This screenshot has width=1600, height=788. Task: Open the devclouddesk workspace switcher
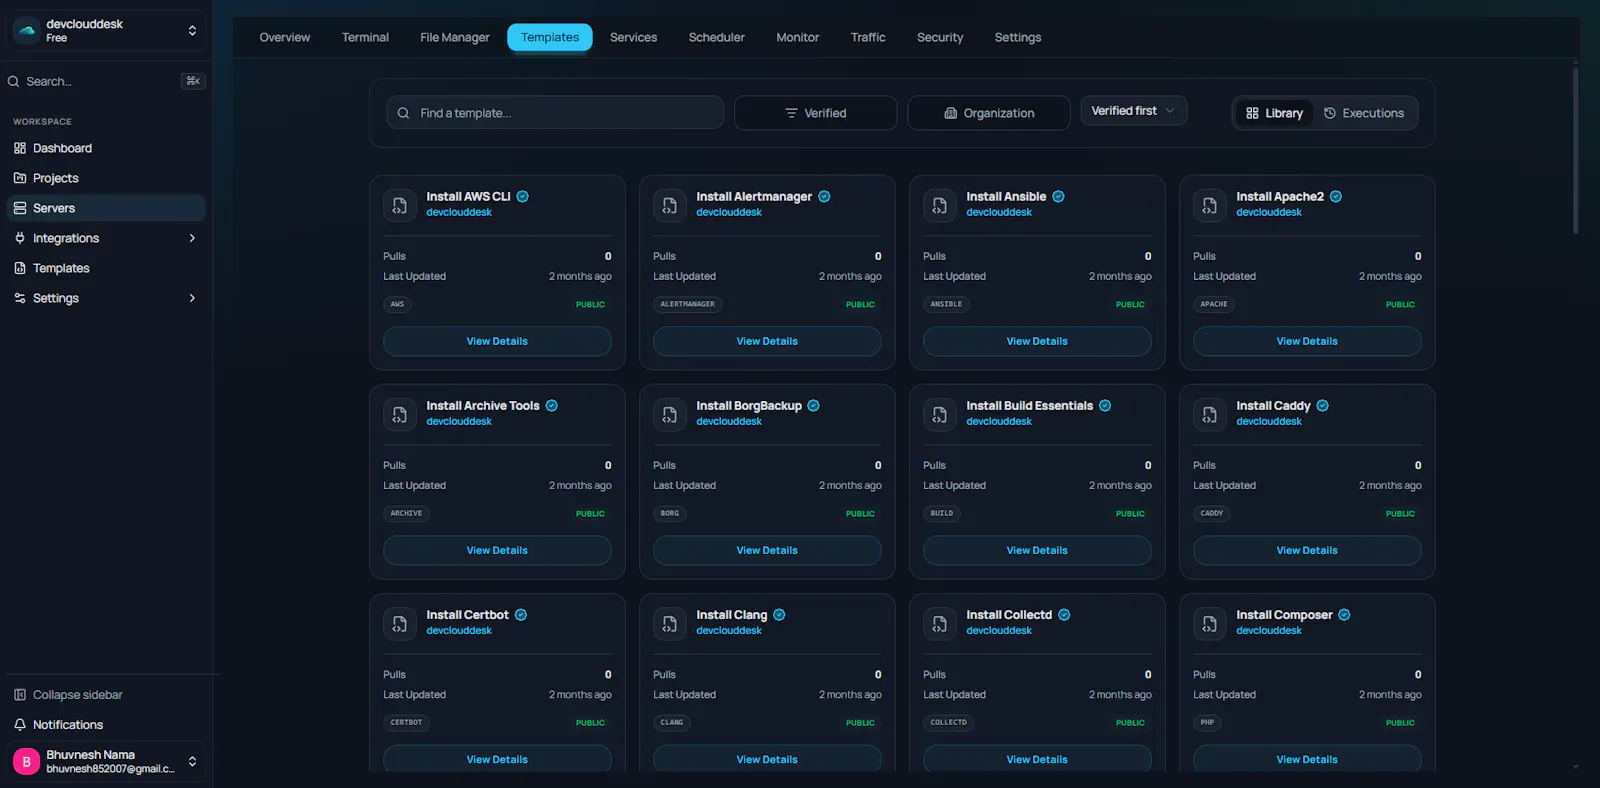[x=108, y=31]
